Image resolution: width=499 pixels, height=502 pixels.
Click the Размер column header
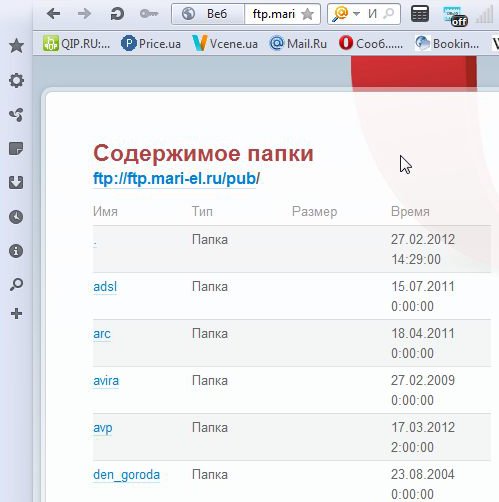point(315,212)
